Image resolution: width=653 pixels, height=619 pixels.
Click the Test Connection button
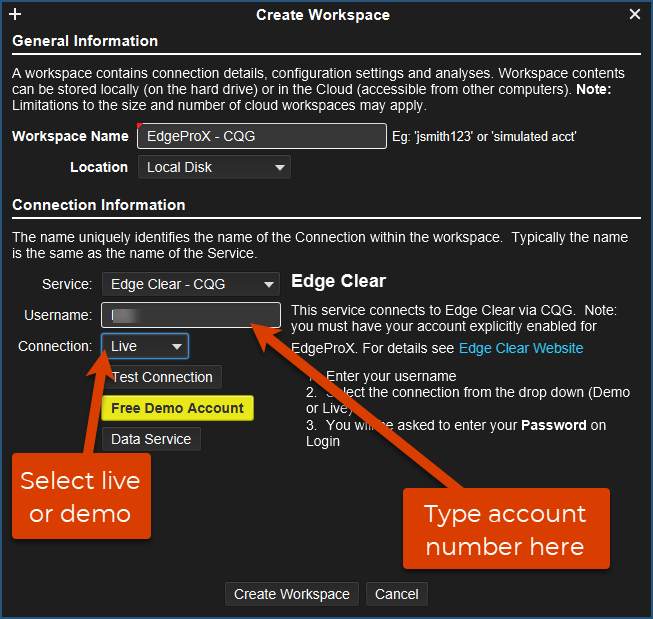click(x=162, y=377)
